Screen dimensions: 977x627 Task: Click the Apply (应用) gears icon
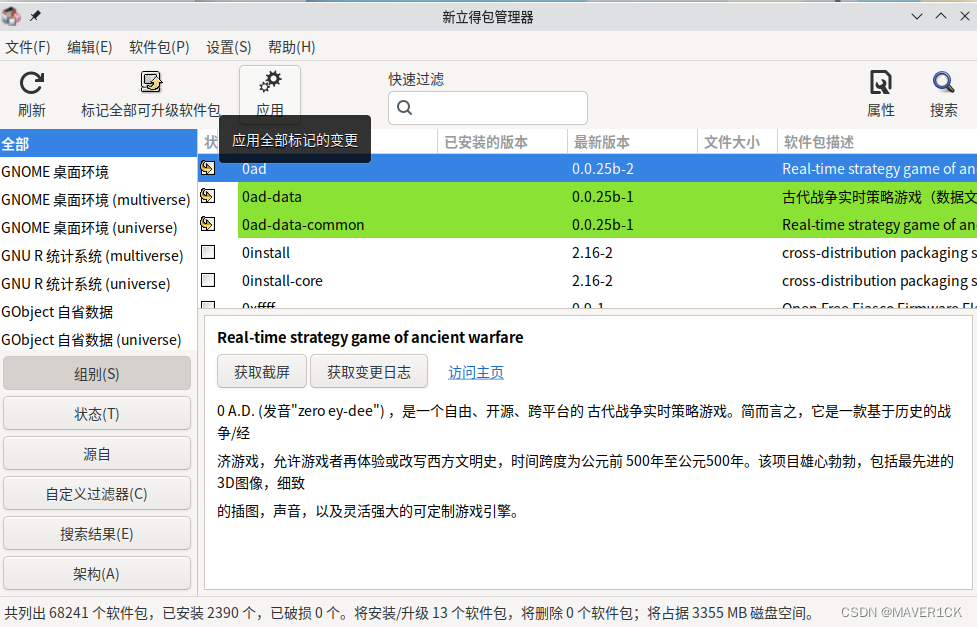click(270, 82)
